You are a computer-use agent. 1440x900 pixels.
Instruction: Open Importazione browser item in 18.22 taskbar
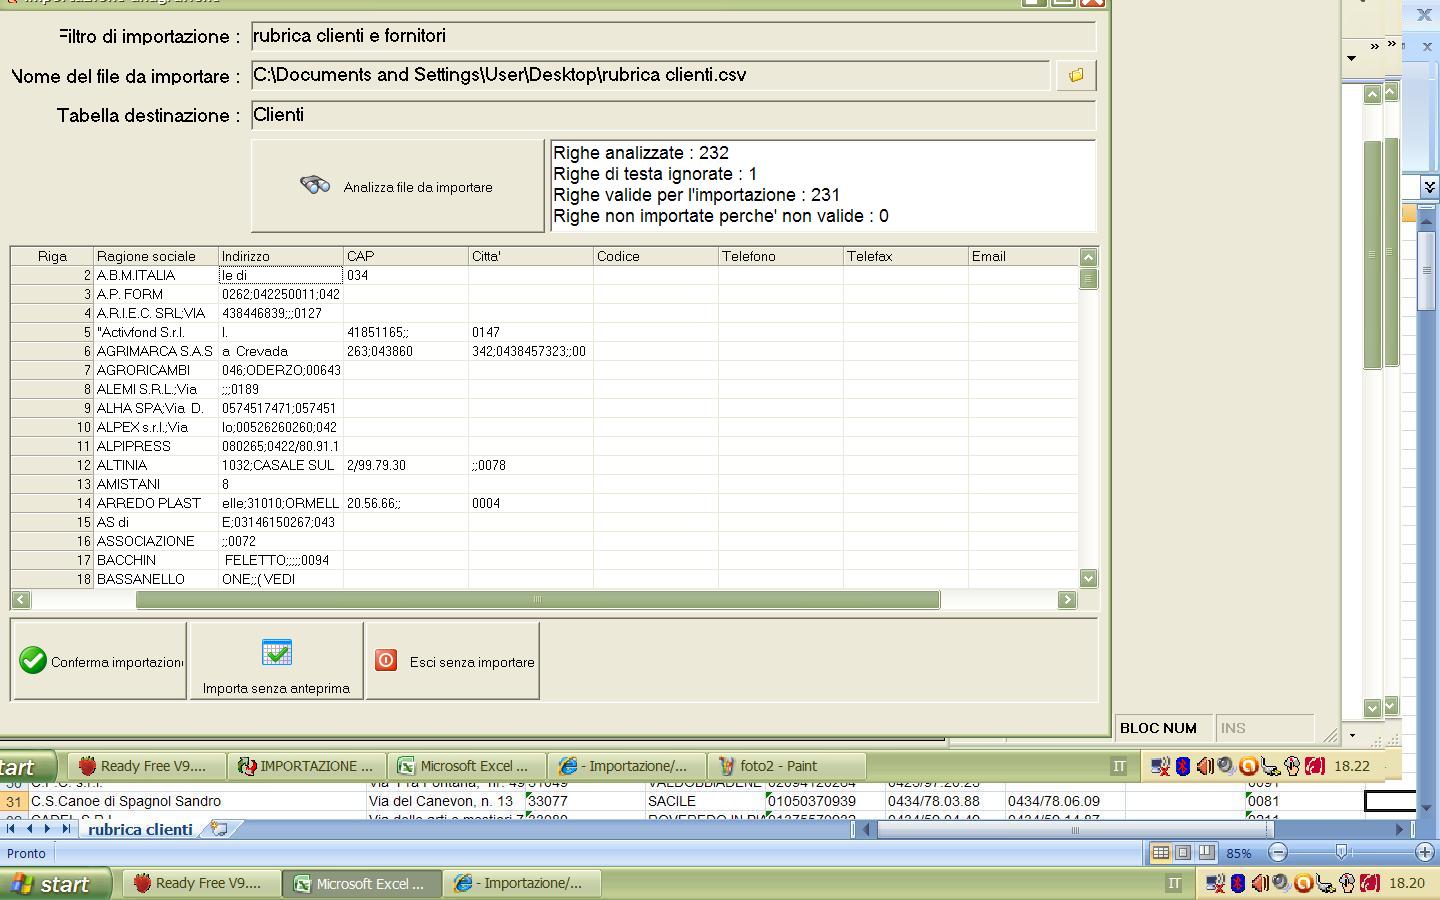coord(628,766)
